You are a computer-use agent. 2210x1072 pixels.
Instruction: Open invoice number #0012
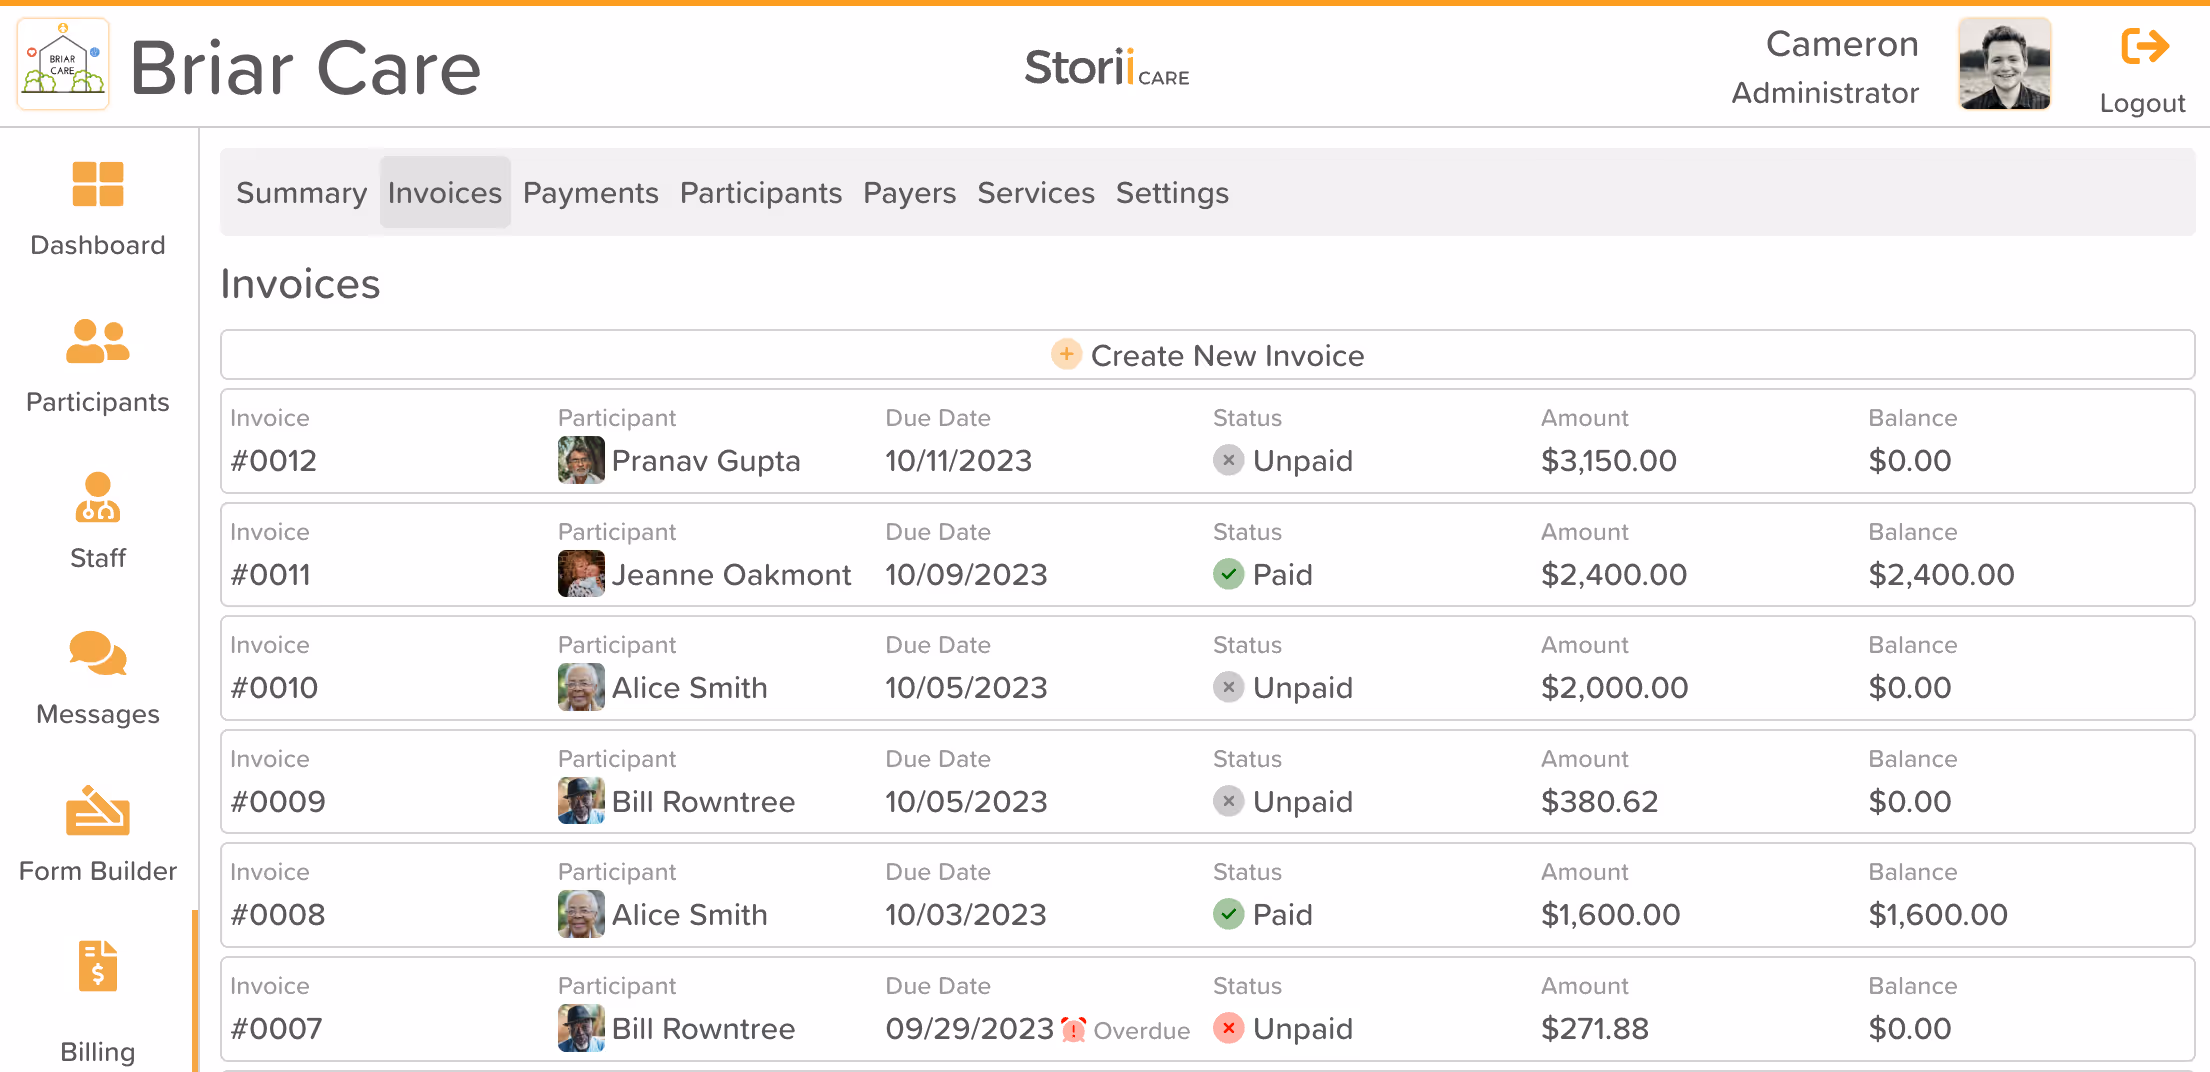coord(274,460)
